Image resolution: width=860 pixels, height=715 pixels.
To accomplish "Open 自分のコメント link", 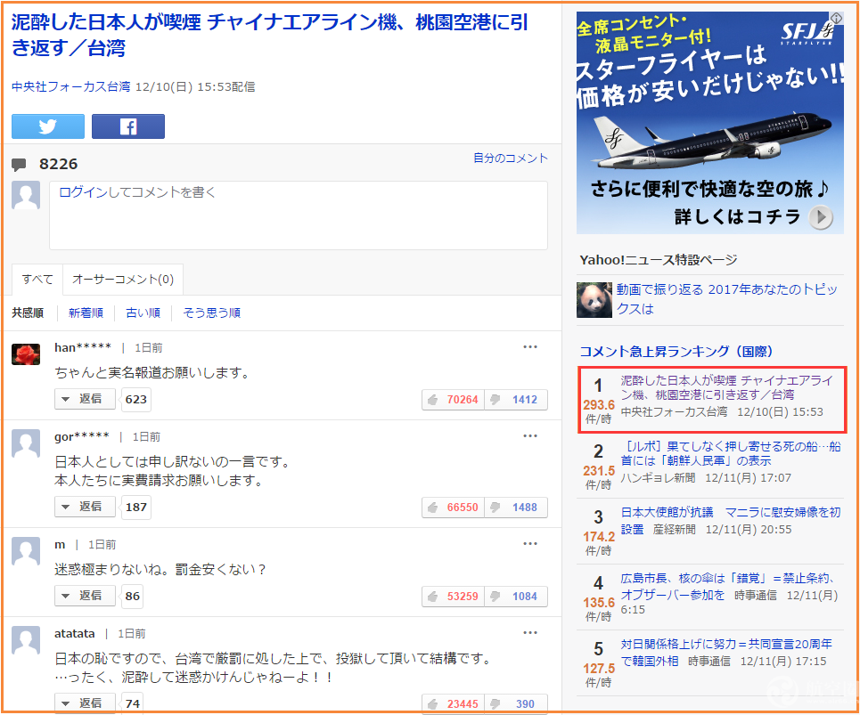I will pyautogui.click(x=510, y=158).
